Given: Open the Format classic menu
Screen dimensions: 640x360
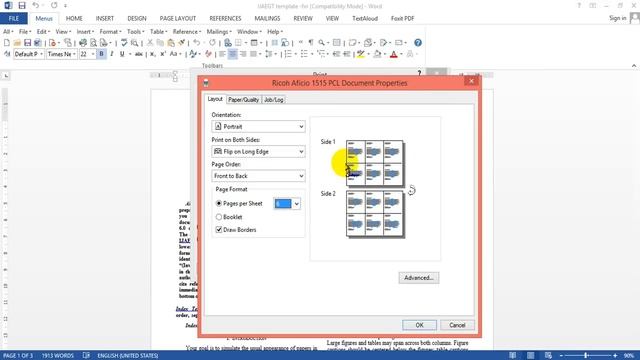Looking at the screenshot, I should coord(110,31).
